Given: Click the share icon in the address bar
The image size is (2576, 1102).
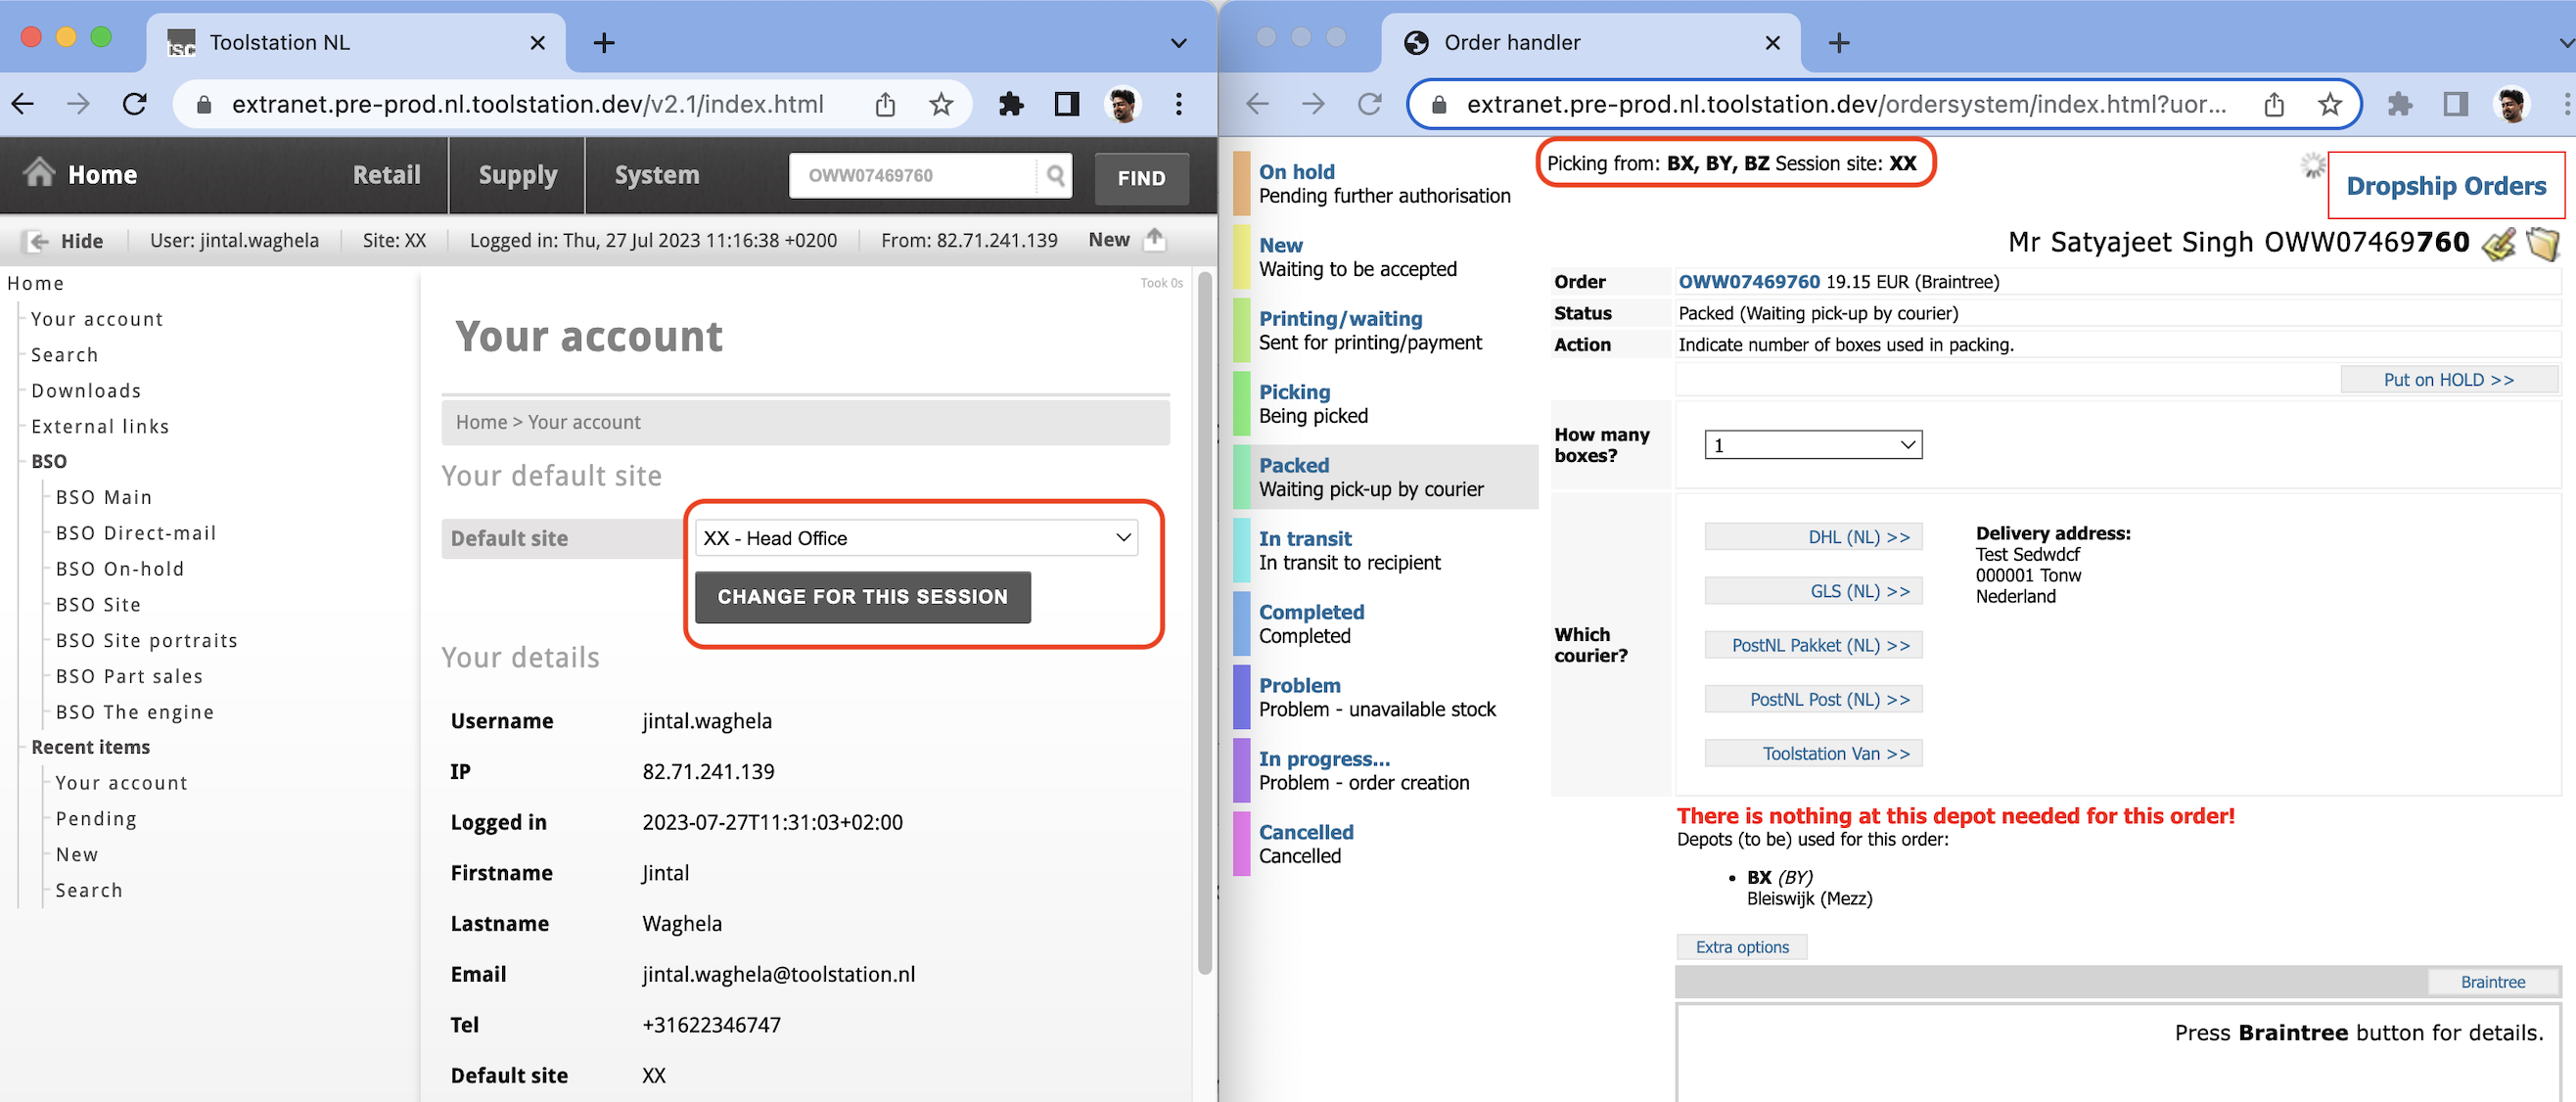Looking at the screenshot, I should (x=884, y=103).
